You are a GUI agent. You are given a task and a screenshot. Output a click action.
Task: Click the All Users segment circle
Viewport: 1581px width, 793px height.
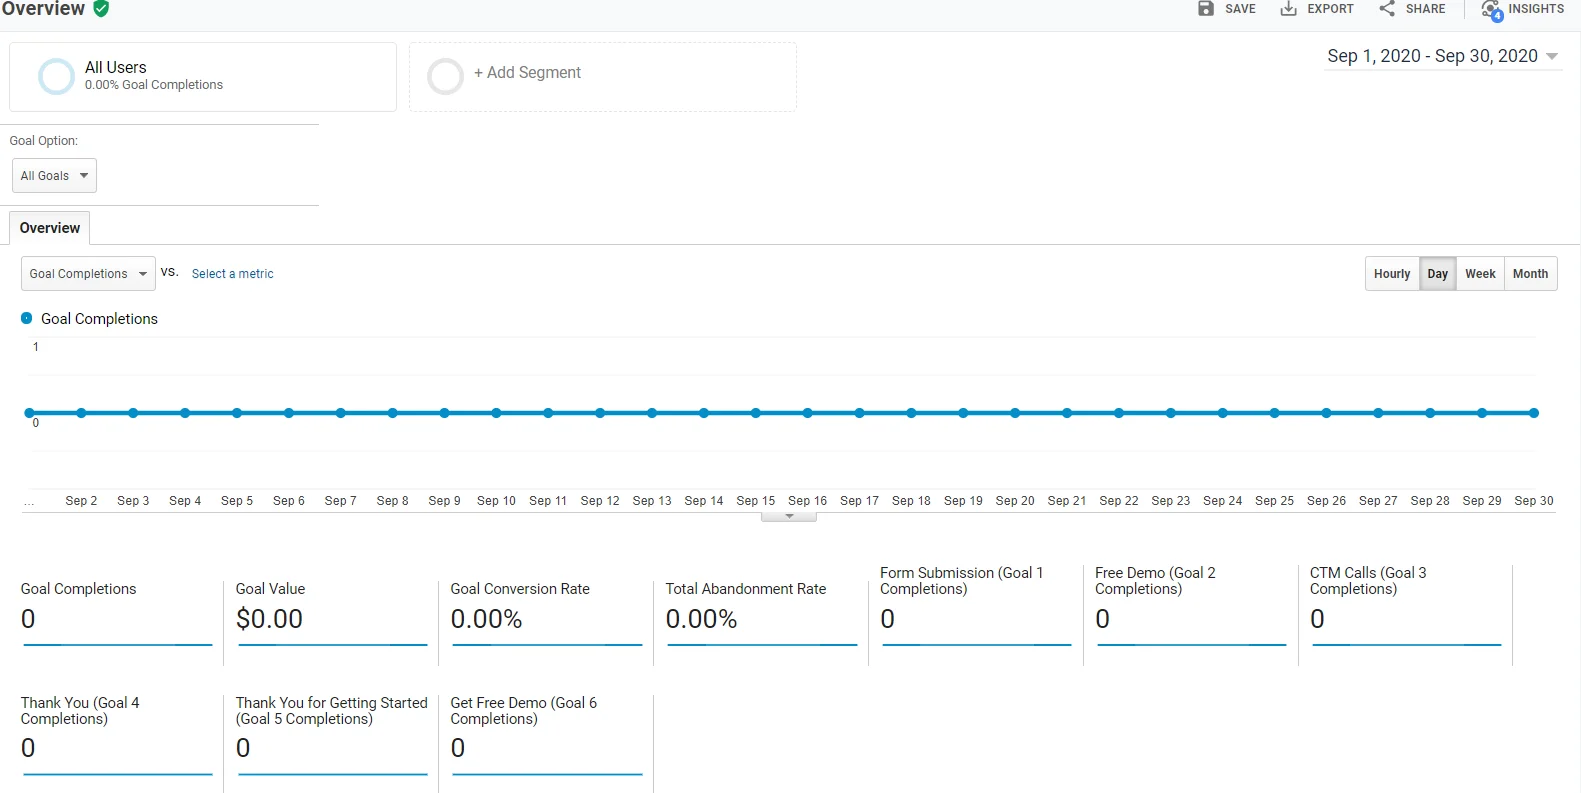pos(56,76)
